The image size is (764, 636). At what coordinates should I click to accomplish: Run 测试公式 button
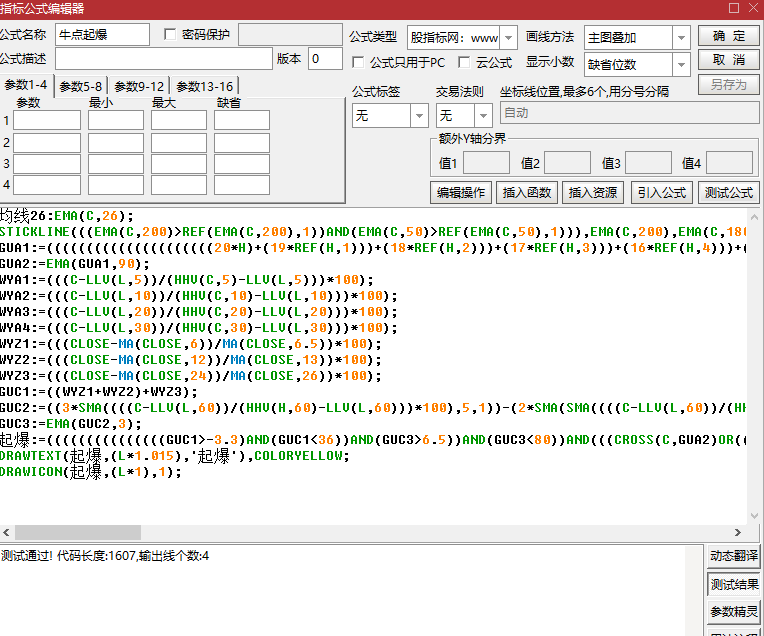(729, 193)
